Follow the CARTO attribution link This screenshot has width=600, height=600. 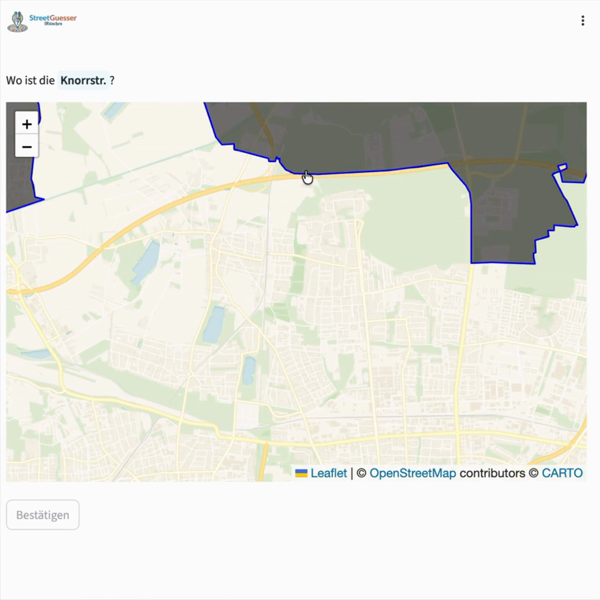point(562,473)
